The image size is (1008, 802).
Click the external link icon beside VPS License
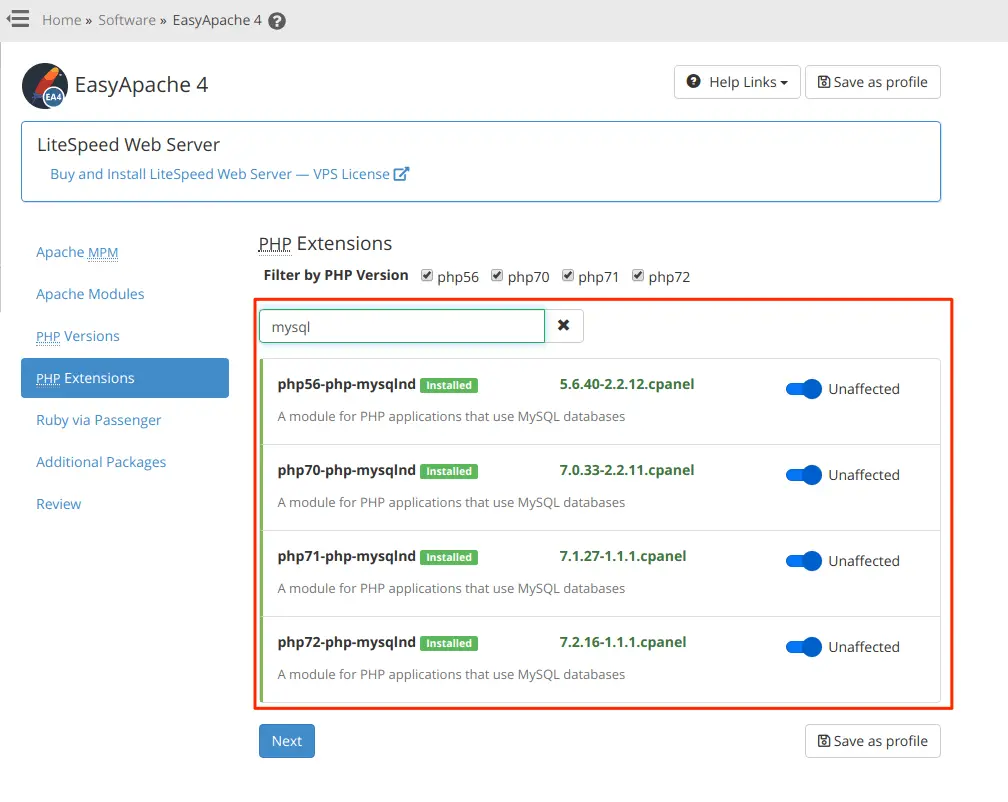click(400, 172)
